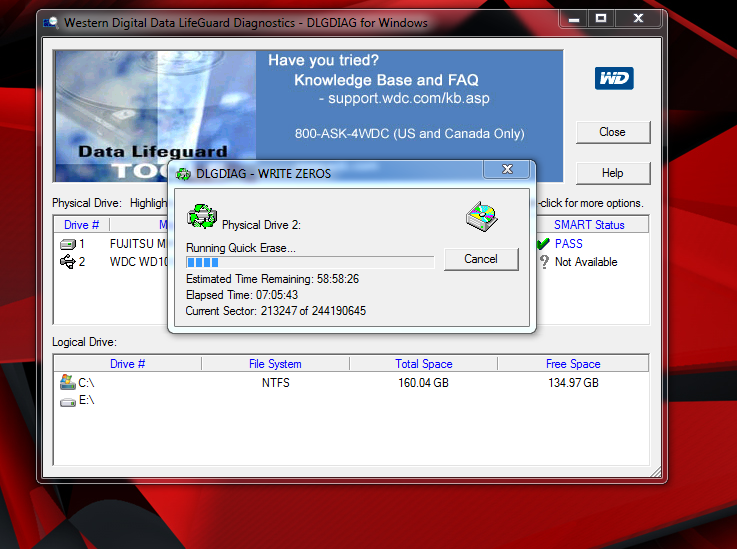
Task: Click the window resize grip corner
Action: (x=655, y=472)
